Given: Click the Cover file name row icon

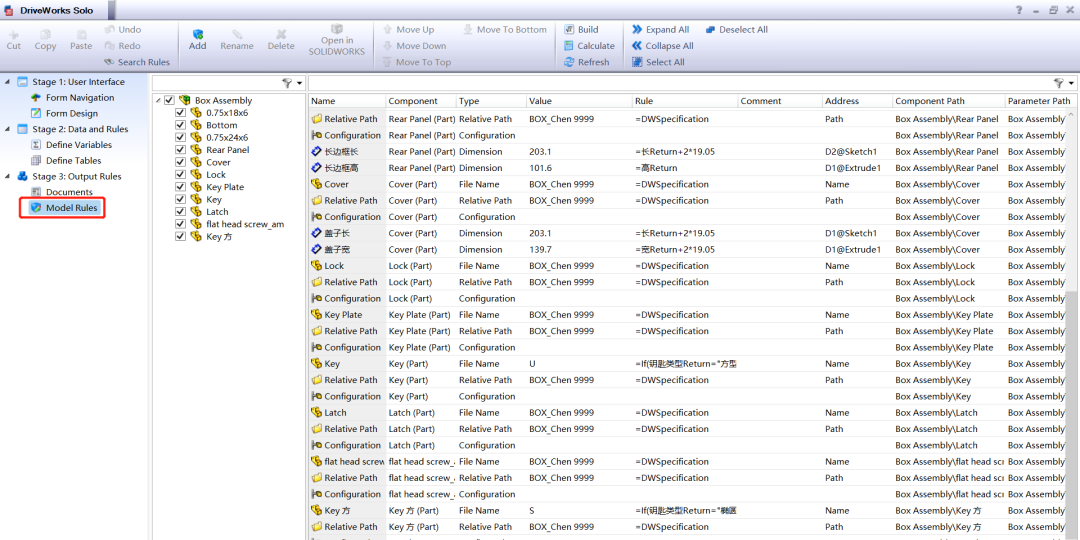Looking at the screenshot, I should 317,184.
